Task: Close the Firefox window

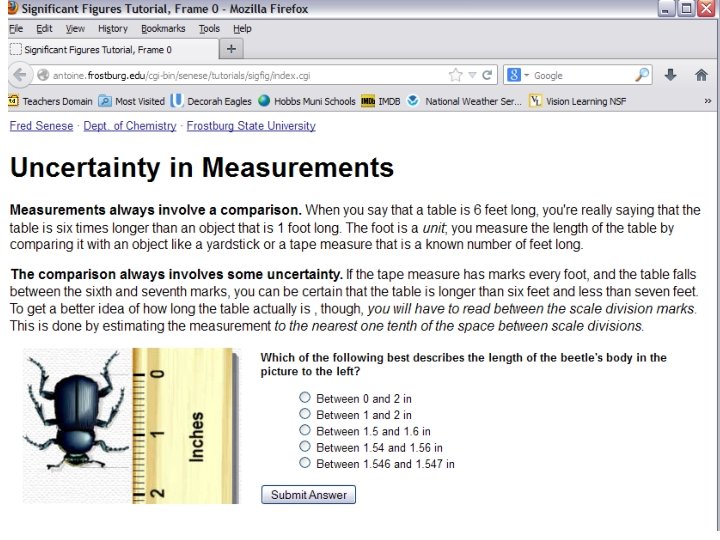Action: 706,8
